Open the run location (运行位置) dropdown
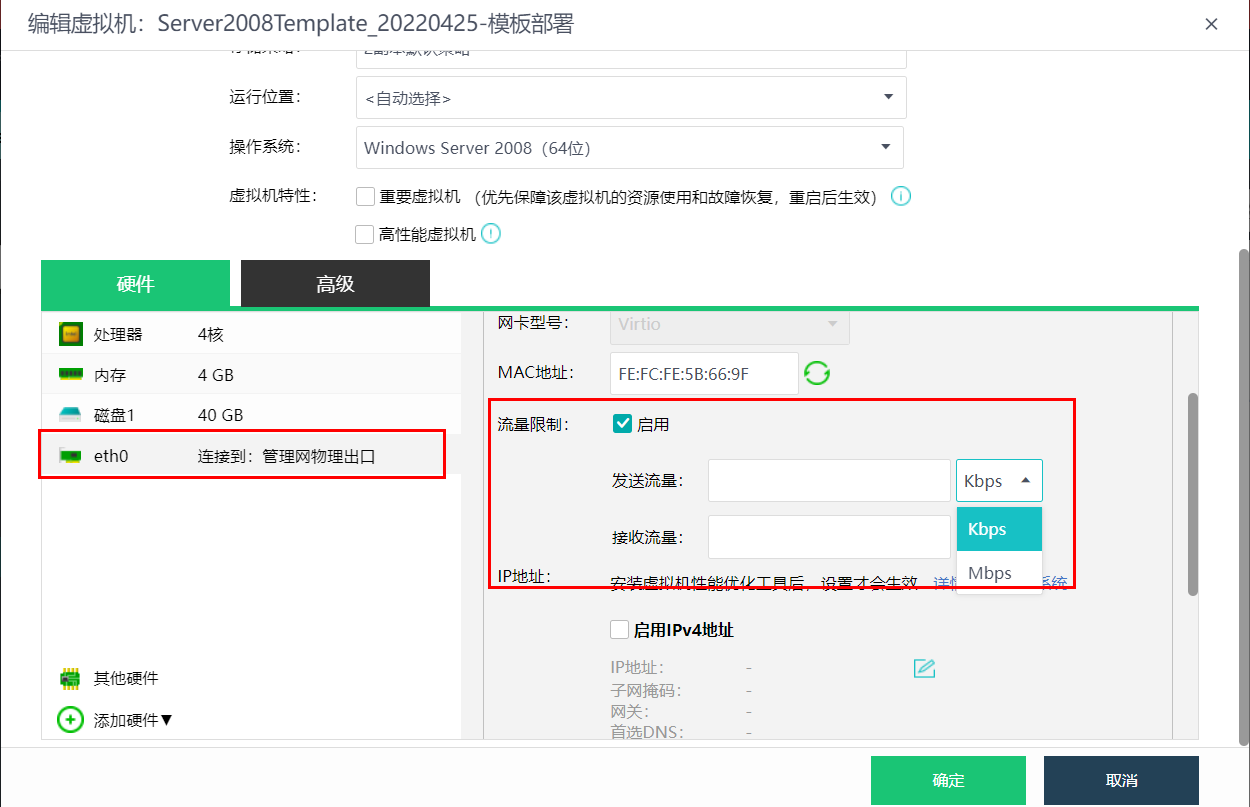This screenshot has height=807, width=1250. (631, 98)
